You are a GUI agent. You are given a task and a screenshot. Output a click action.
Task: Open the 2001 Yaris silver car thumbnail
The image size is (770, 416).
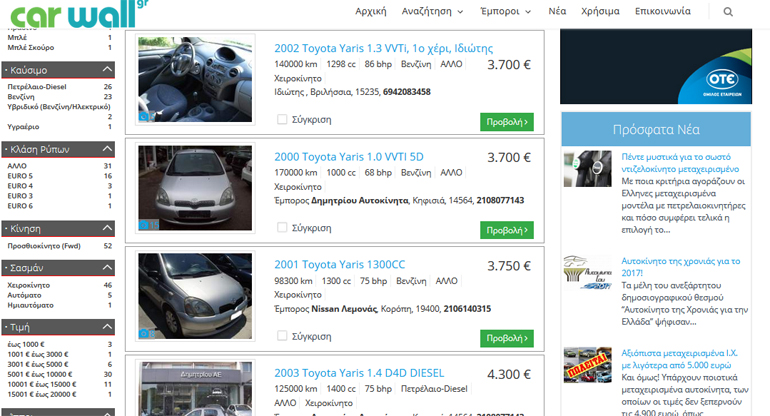[195, 296]
